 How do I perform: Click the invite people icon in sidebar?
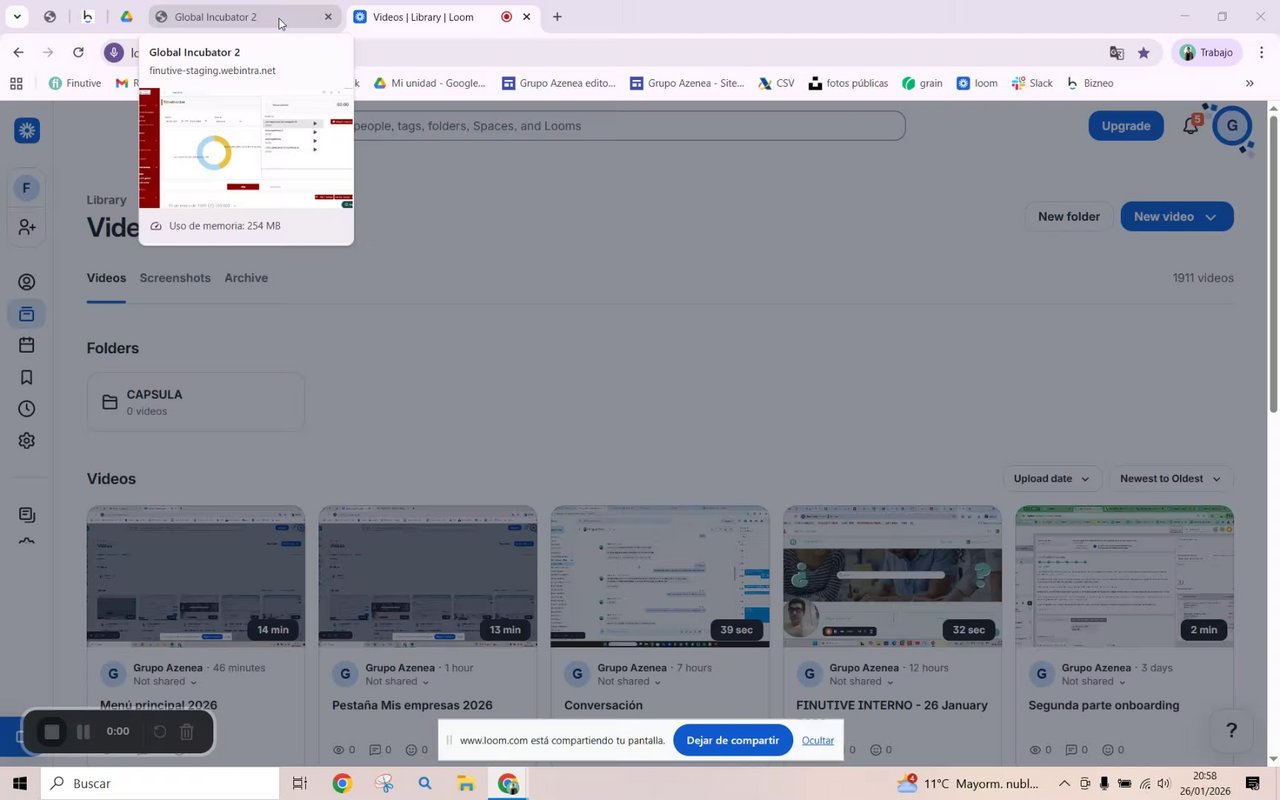coord(27,228)
